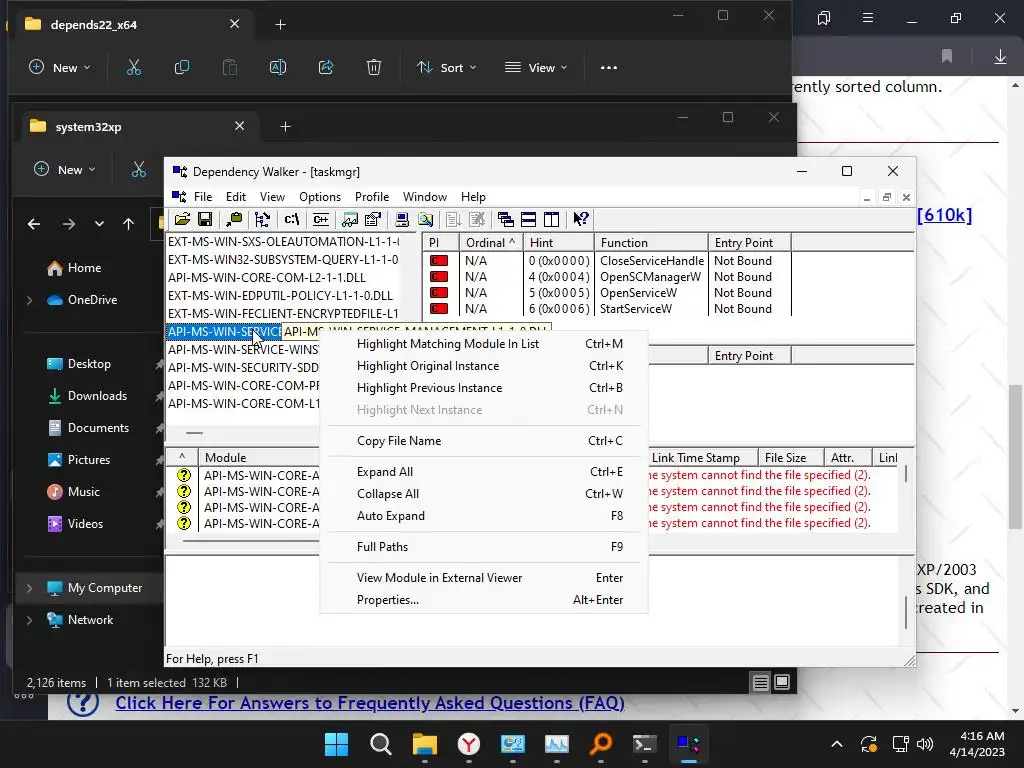Choose Properties... in context menu

pos(483,600)
